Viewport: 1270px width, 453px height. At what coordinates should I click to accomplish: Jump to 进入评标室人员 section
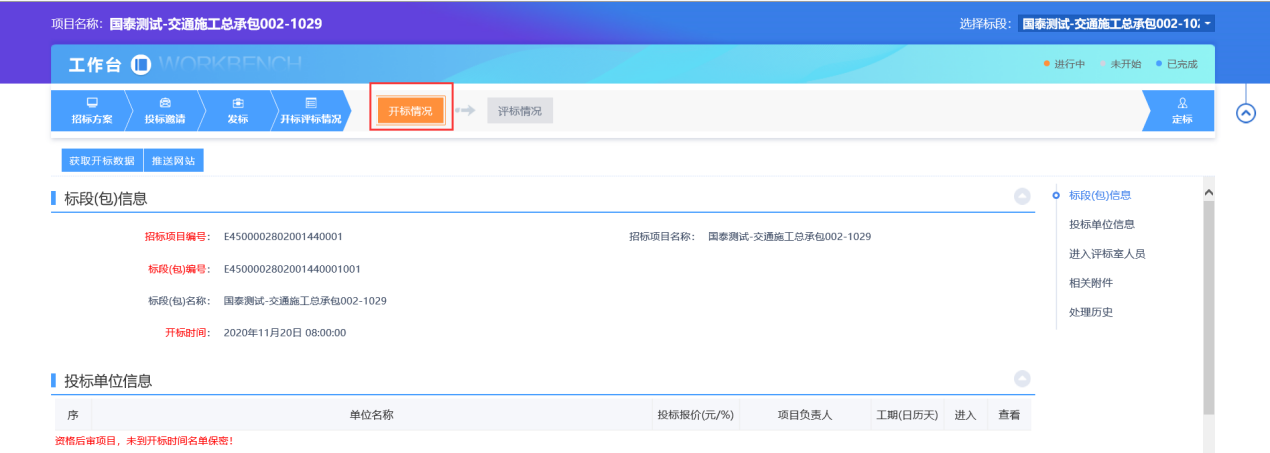tap(1106, 254)
